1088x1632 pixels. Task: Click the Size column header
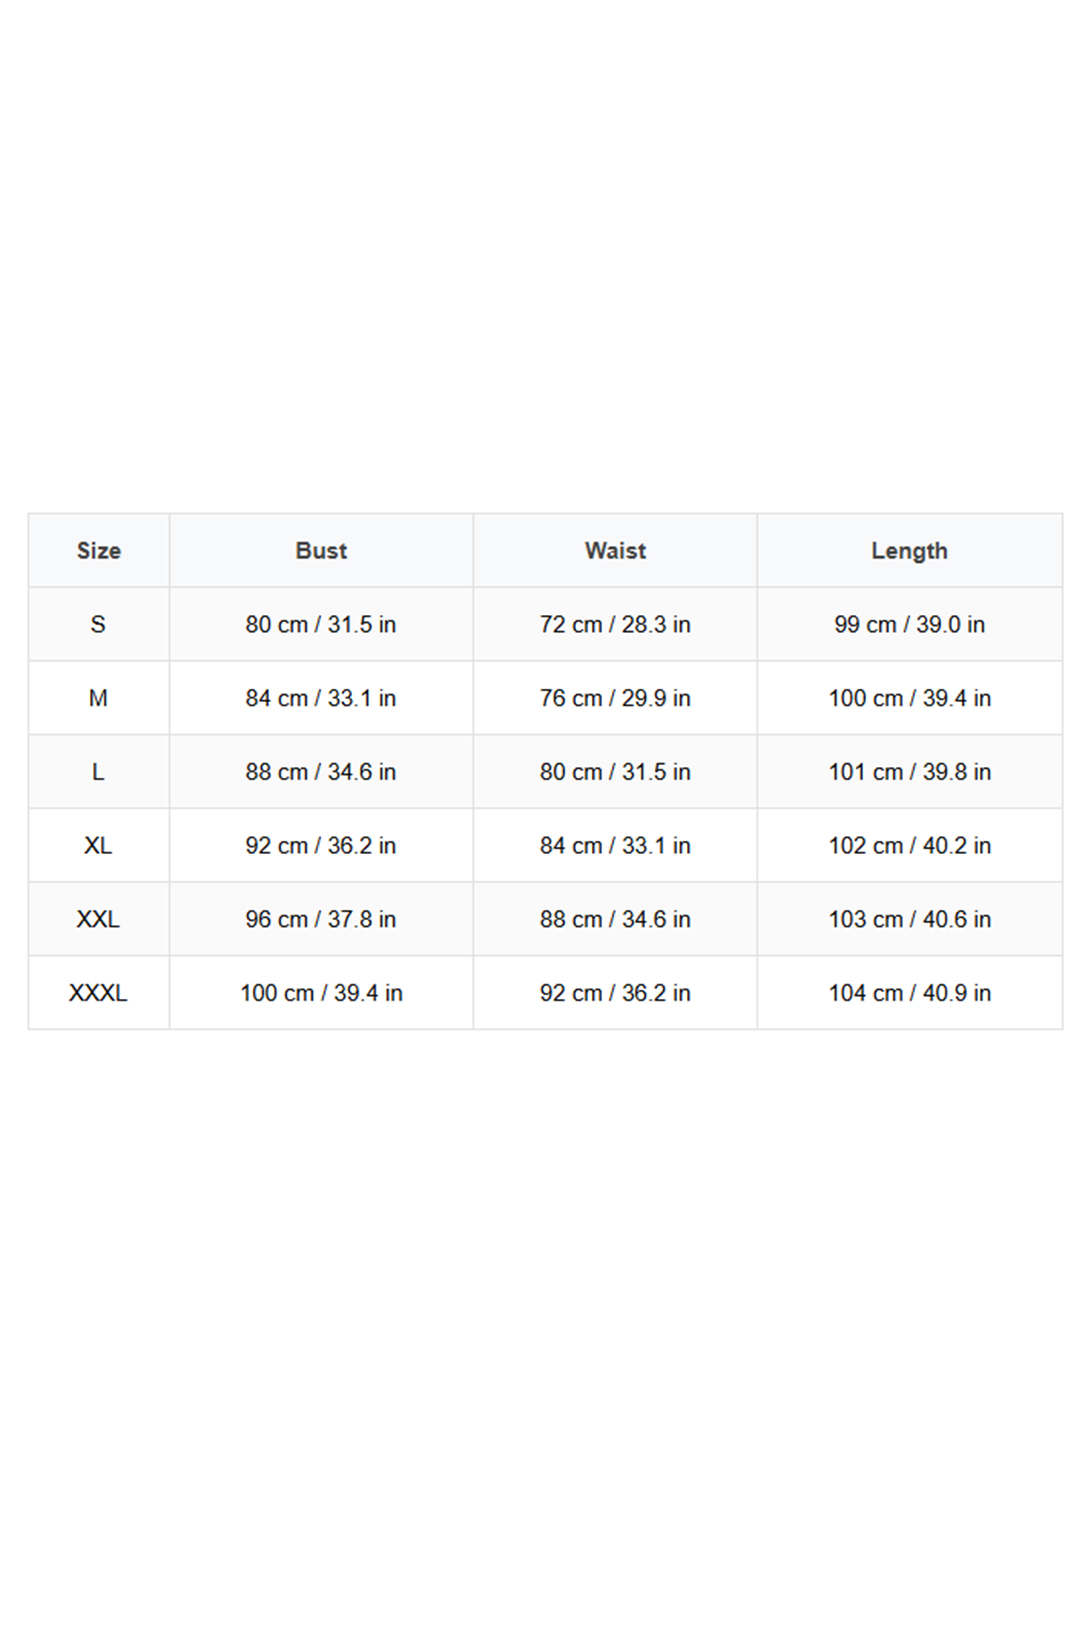pos(99,551)
